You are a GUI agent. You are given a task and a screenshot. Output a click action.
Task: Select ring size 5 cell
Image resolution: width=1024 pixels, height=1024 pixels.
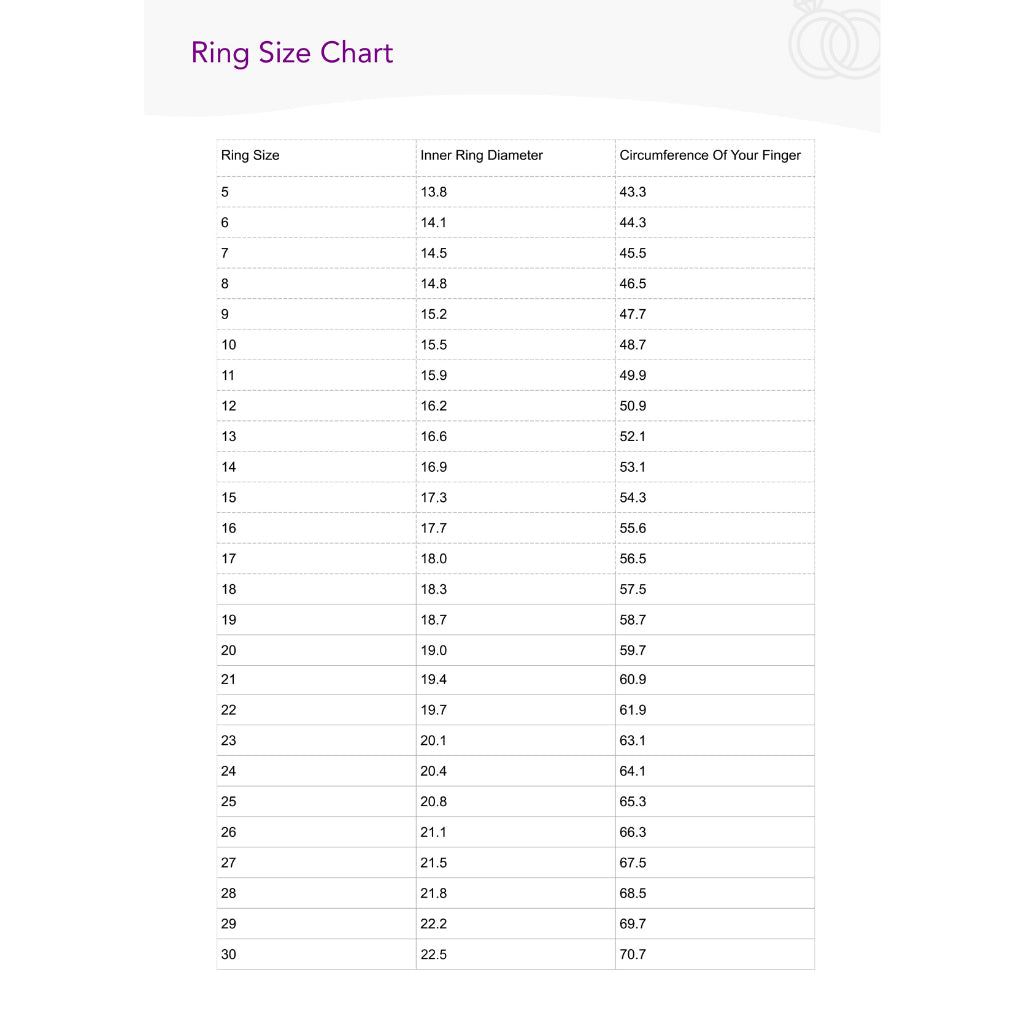pyautogui.click(x=225, y=192)
